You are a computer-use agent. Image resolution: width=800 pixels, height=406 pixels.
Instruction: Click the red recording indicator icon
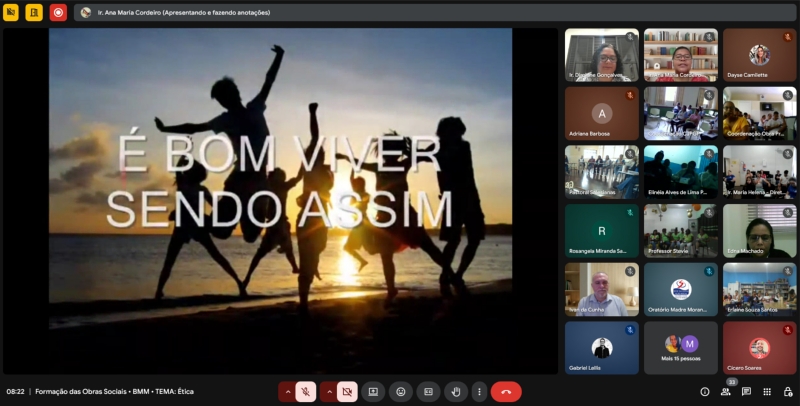[x=58, y=13]
